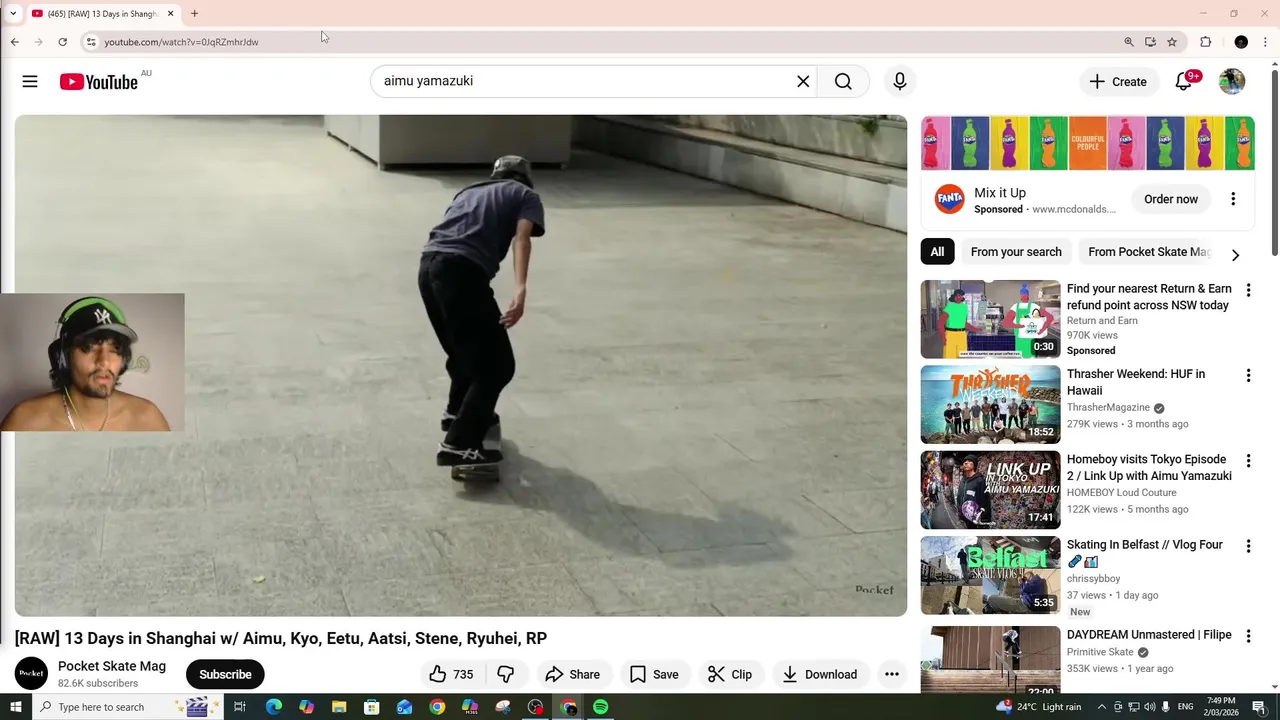The image size is (1280, 720).
Task: Open more actions ellipsis below video
Action: pos(892,674)
